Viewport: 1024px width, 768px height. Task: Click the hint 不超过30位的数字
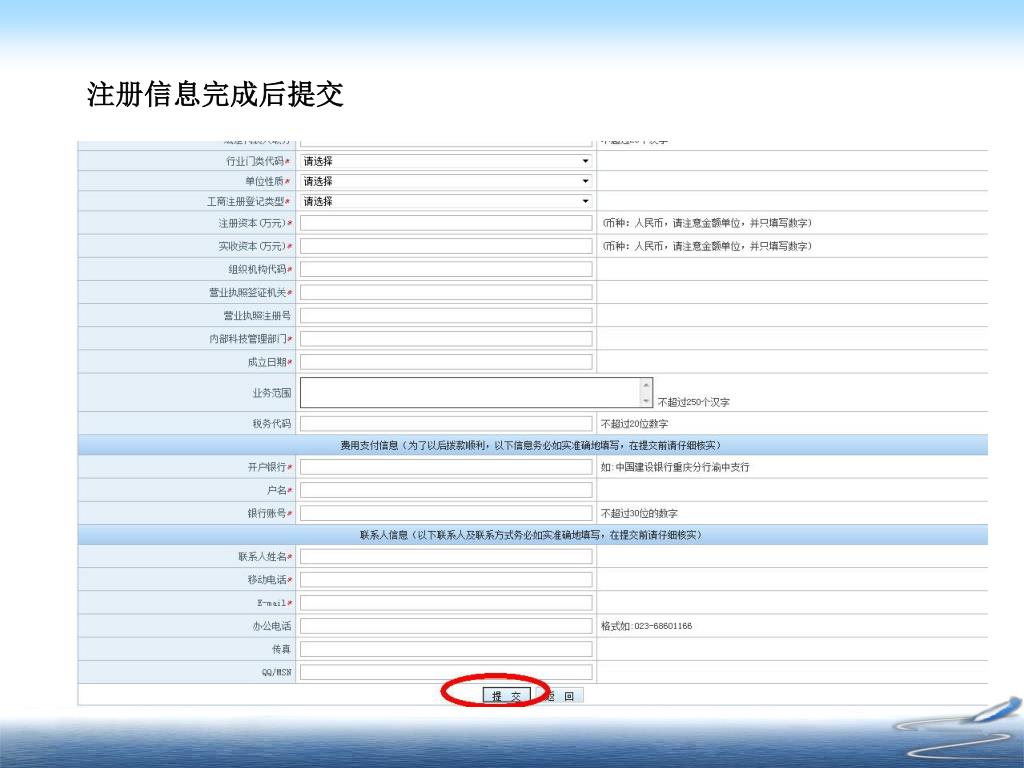click(x=639, y=513)
